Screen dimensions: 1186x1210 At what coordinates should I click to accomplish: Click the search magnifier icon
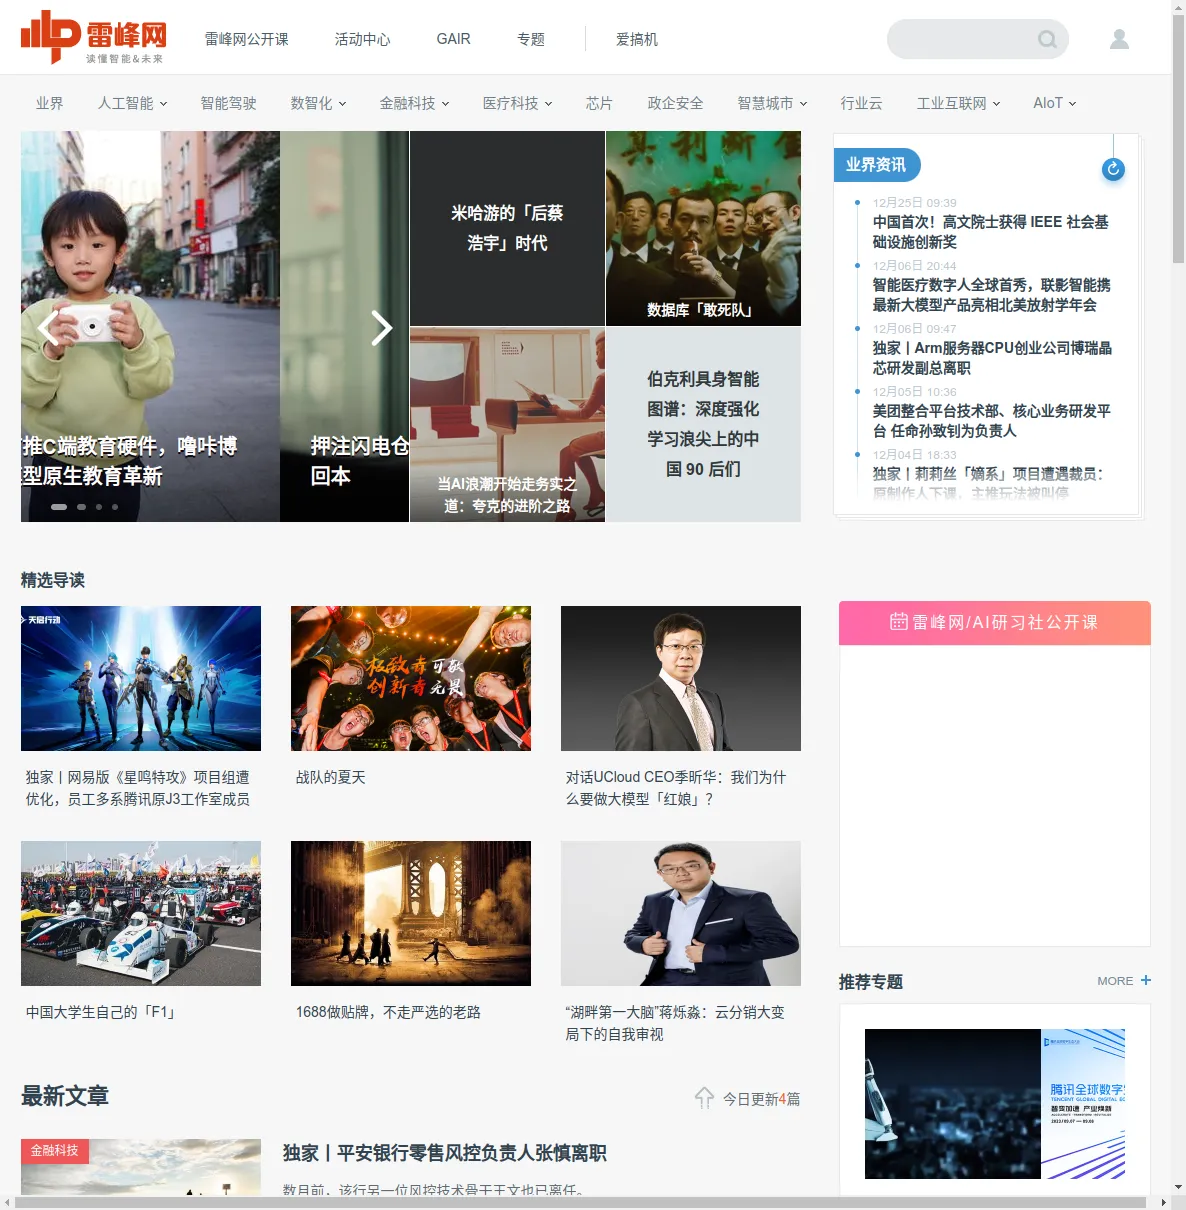pyautogui.click(x=1047, y=39)
